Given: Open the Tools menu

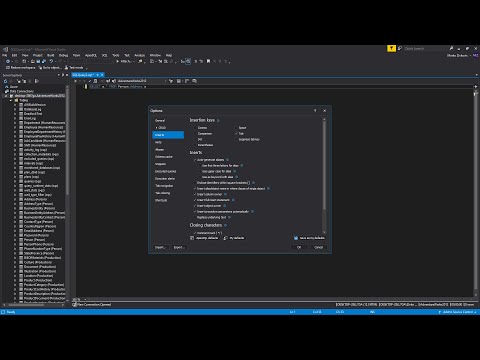Looking at the screenshot, I should pos(116,55).
